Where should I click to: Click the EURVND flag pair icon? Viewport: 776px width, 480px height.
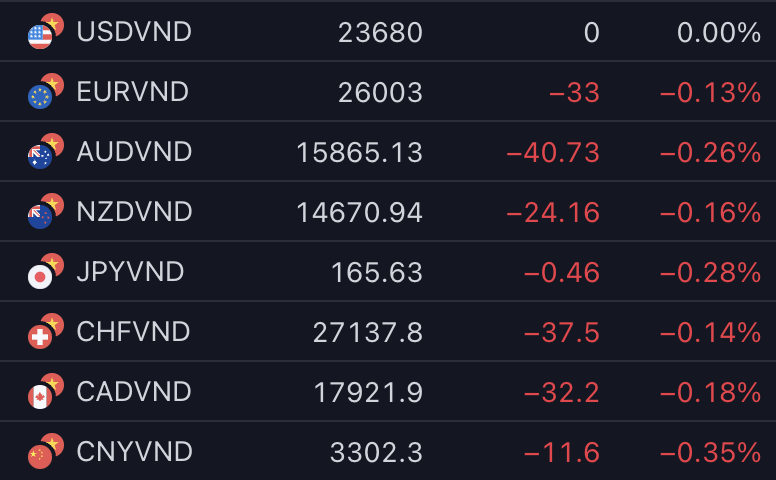pyautogui.click(x=46, y=91)
